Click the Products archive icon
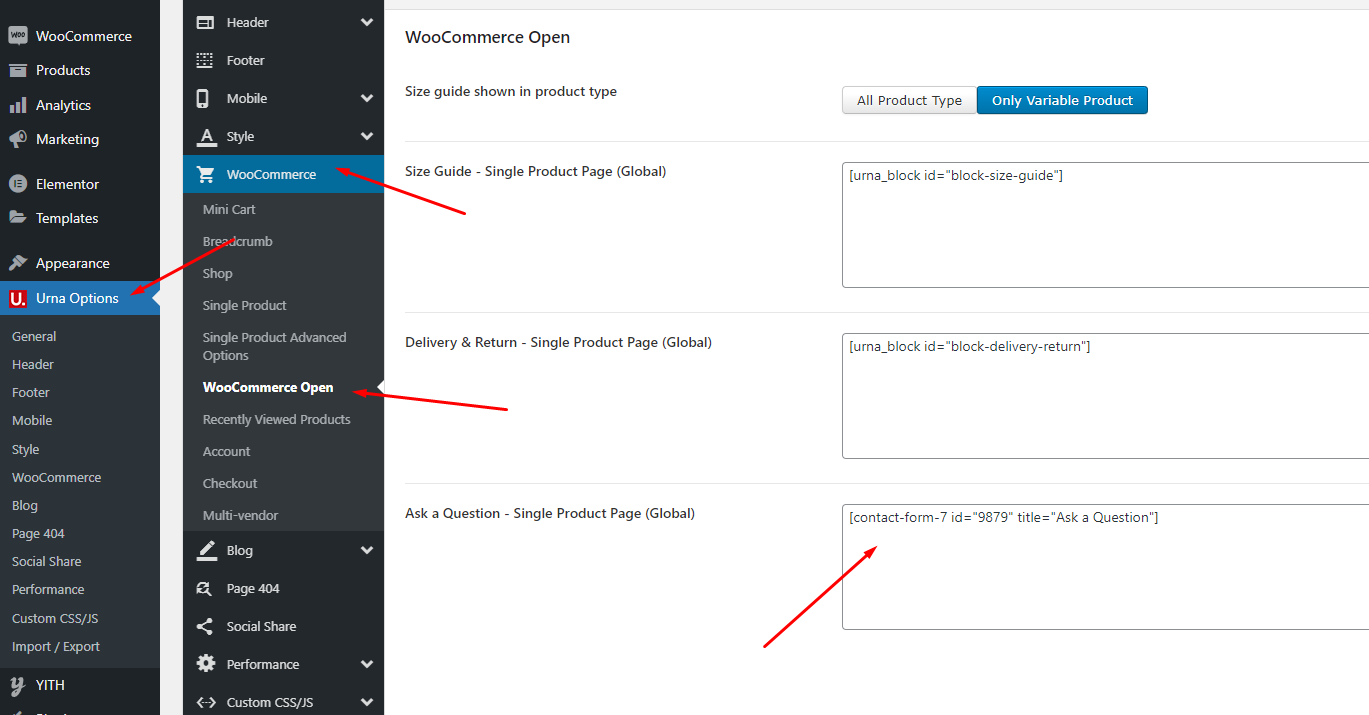The width and height of the screenshot is (1369, 715). (x=17, y=70)
